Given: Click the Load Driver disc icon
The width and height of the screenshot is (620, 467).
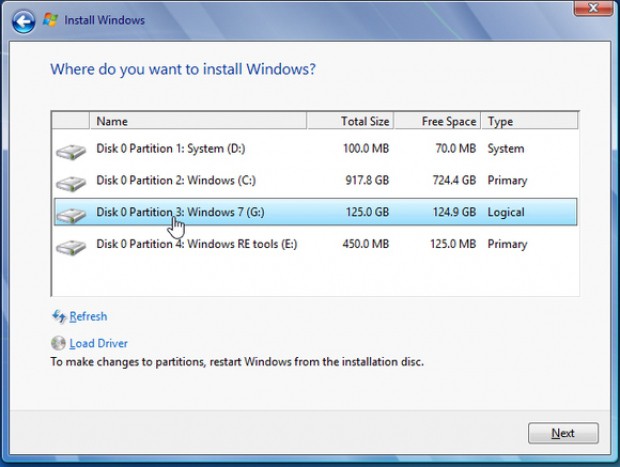Looking at the screenshot, I should coord(58,343).
